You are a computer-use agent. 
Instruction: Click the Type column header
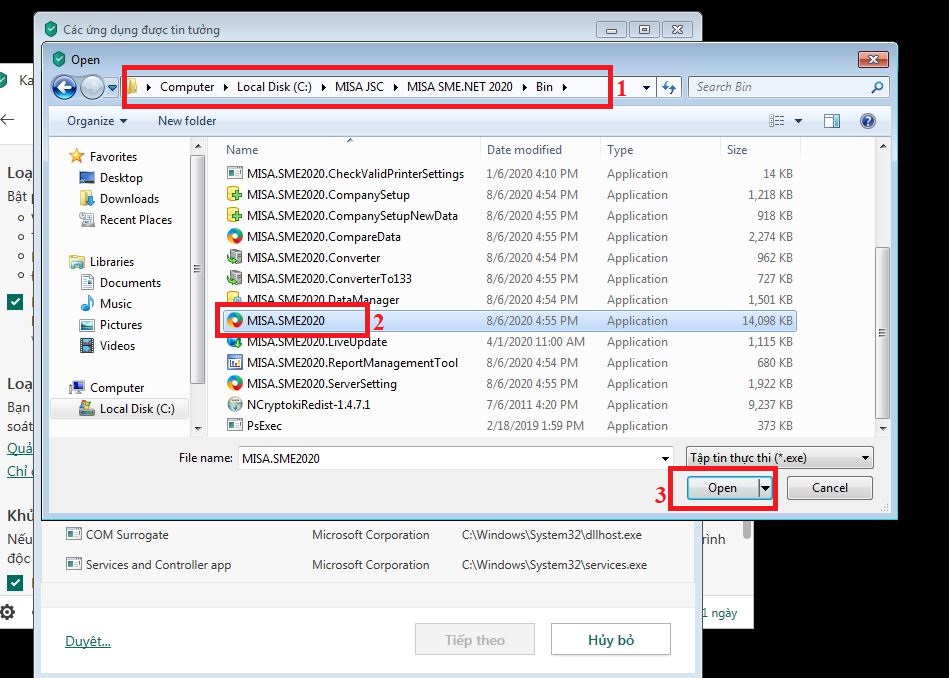(x=620, y=150)
